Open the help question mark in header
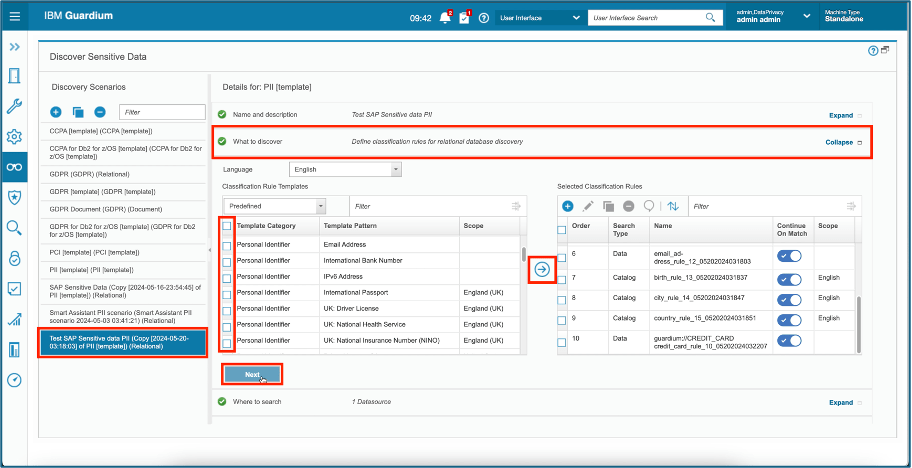This screenshot has height=468, width=912. tap(483, 18)
